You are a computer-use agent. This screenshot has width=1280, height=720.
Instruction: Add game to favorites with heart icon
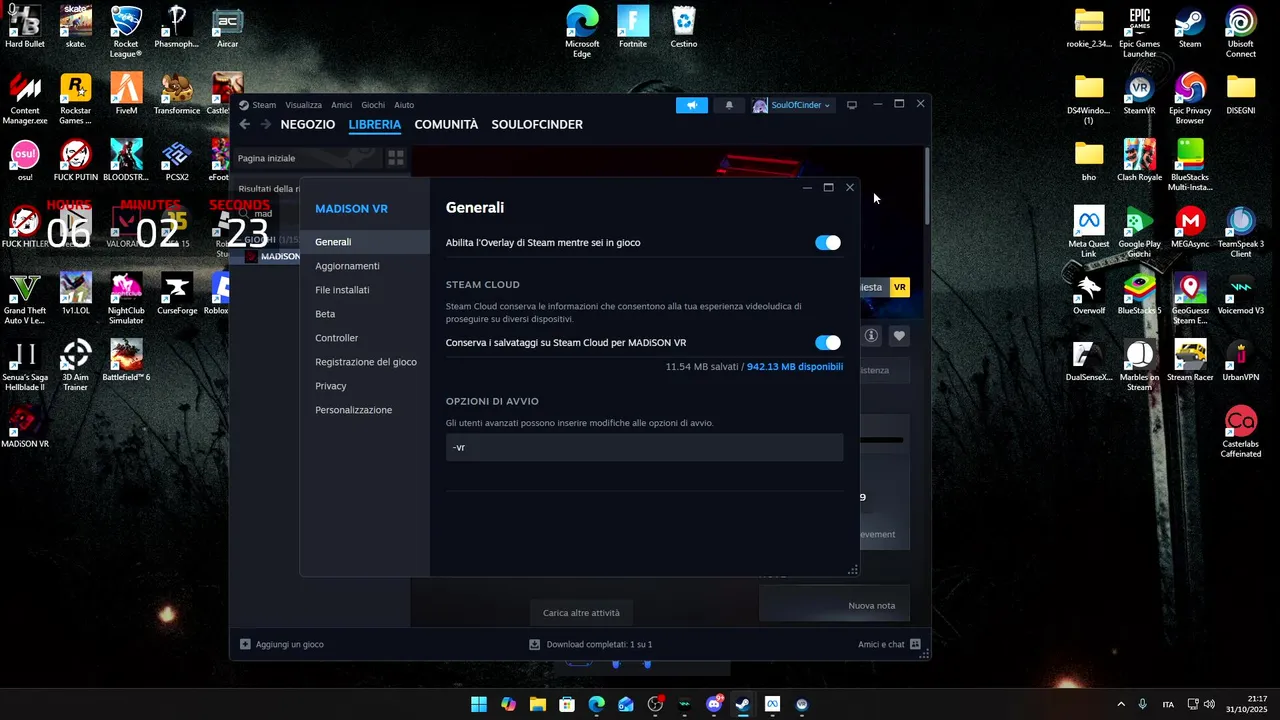(899, 336)
